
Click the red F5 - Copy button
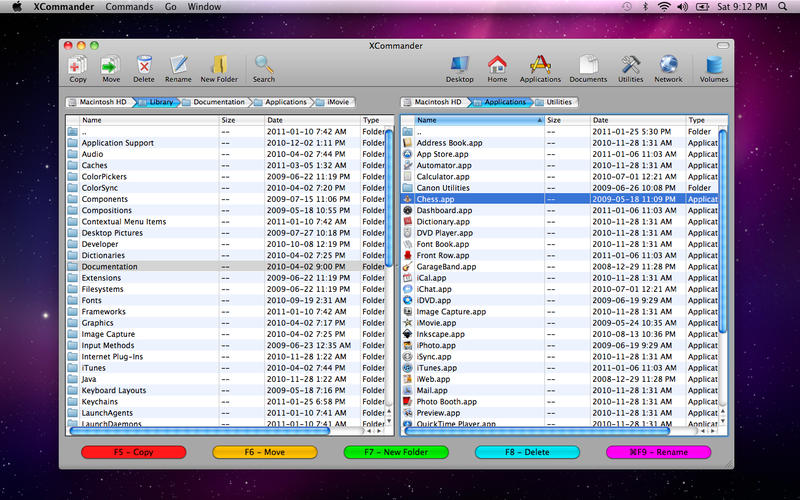(x=134, y=452)
